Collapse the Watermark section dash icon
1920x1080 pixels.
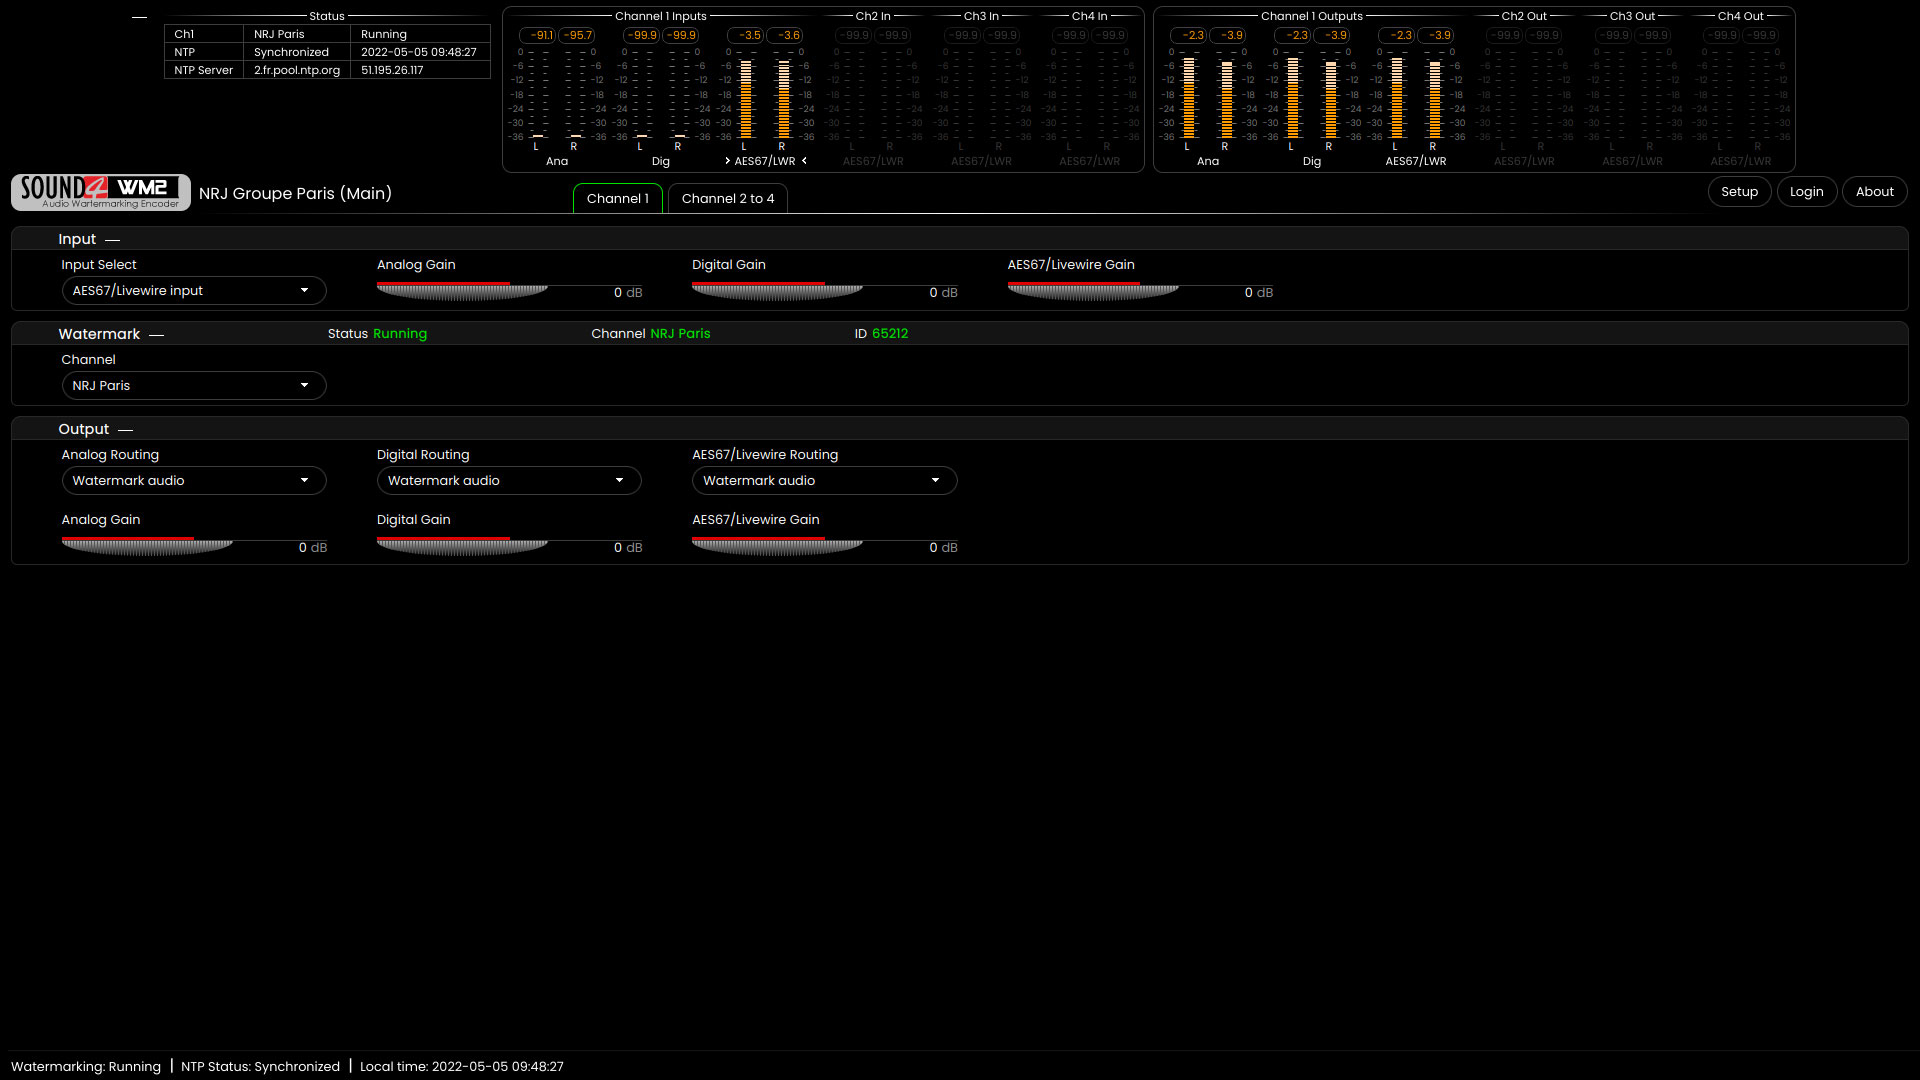tap(156, 335)
